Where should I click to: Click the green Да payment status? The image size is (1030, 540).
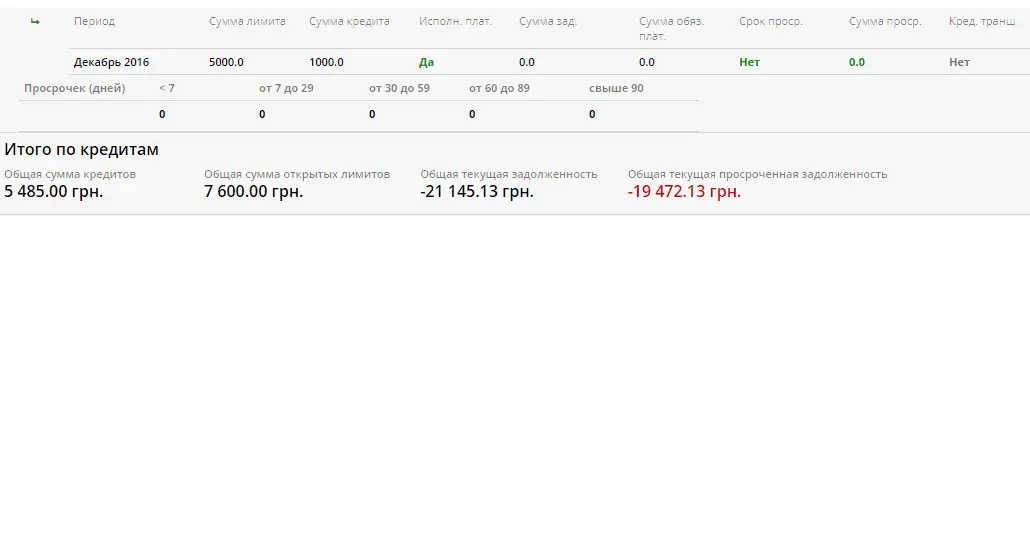coord(426,62)
